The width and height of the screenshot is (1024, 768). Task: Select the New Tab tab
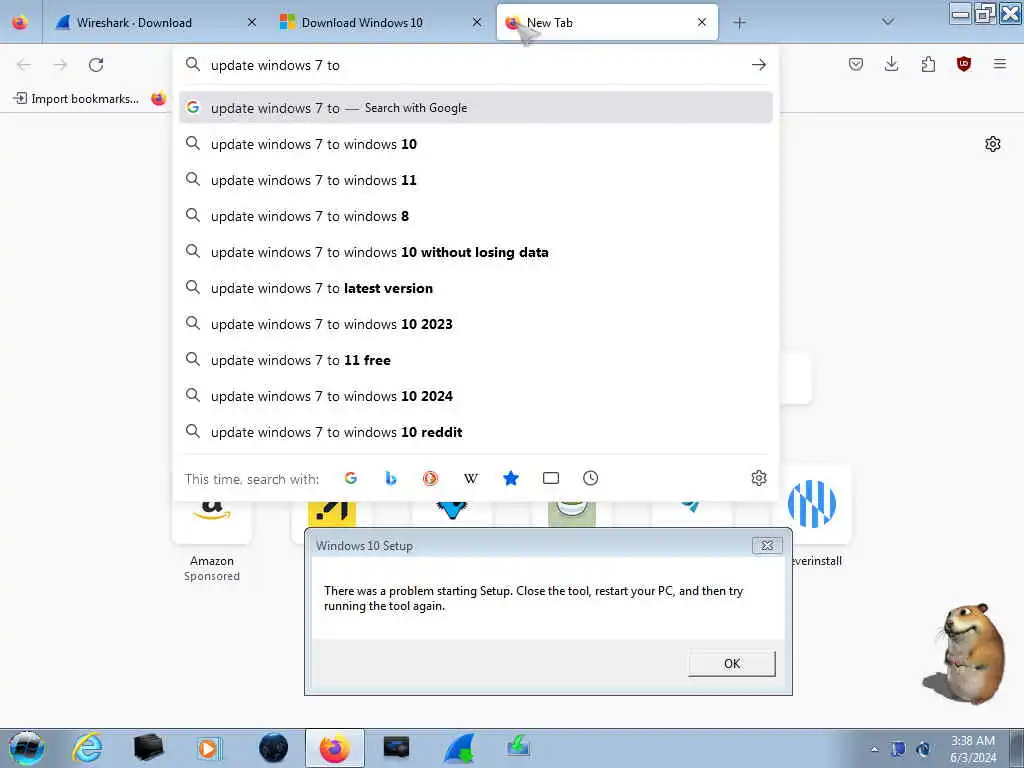click(607, 22)
